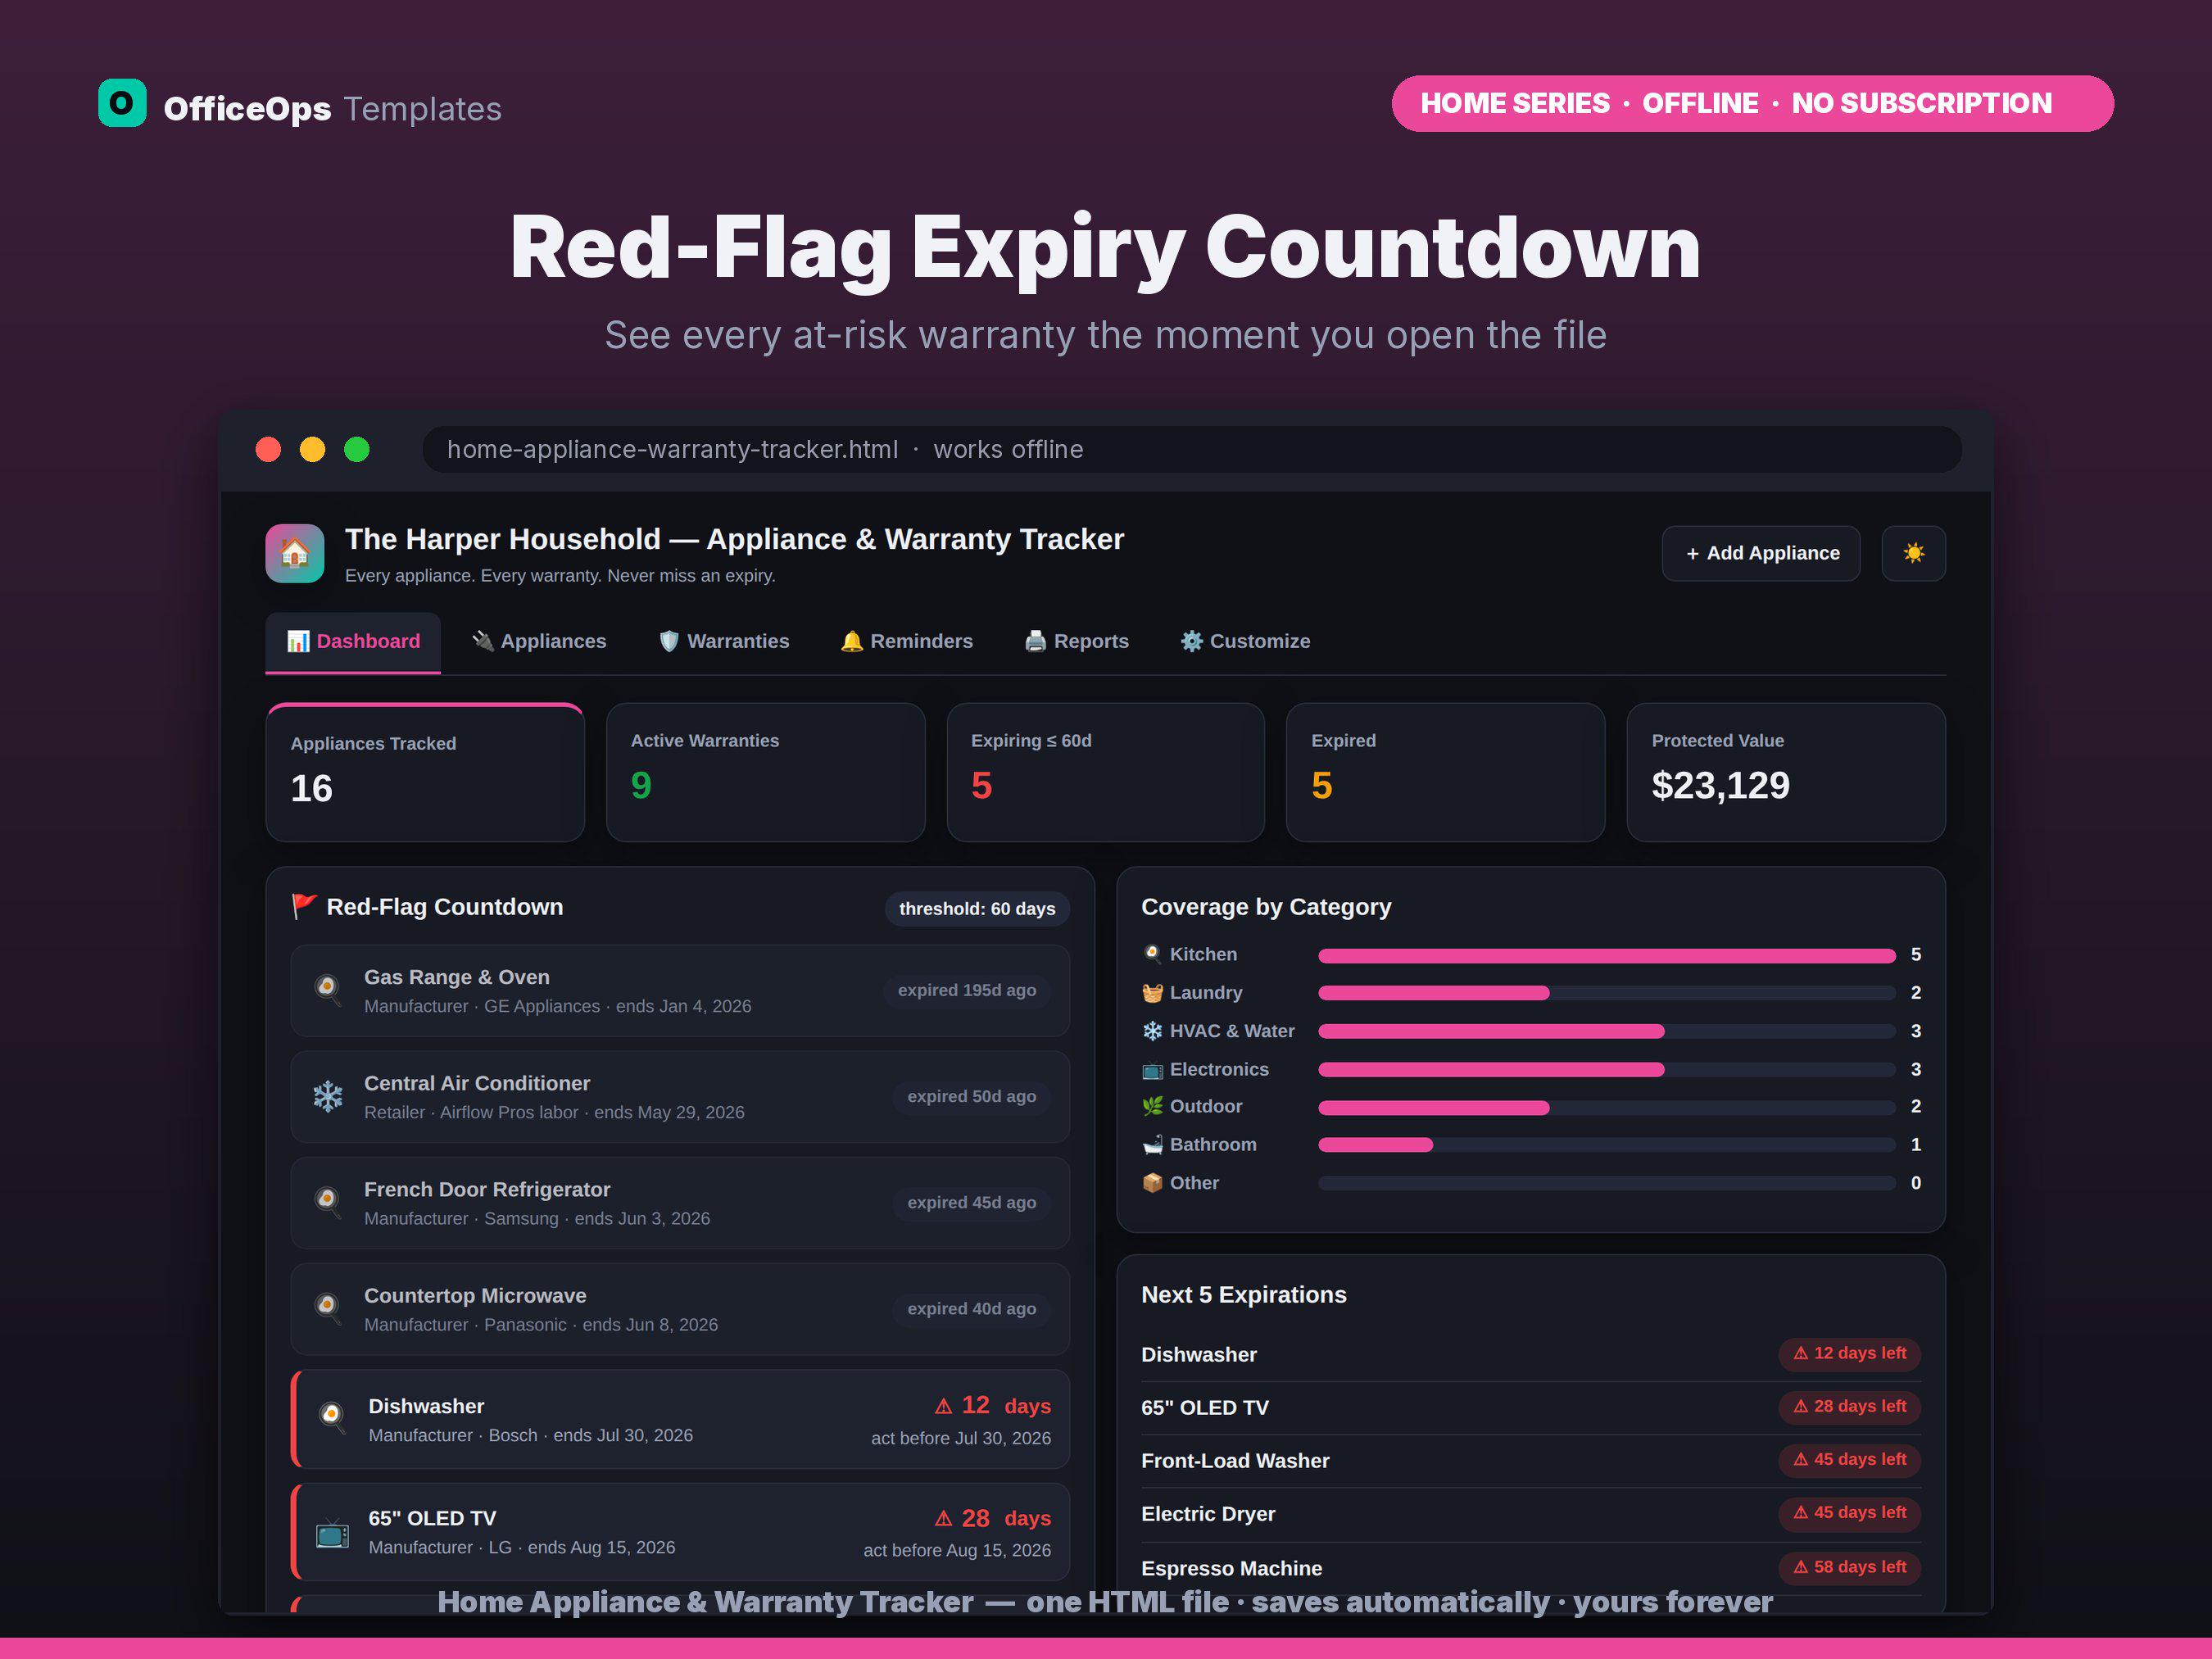Open the Expired stat card

(1445, 772)
